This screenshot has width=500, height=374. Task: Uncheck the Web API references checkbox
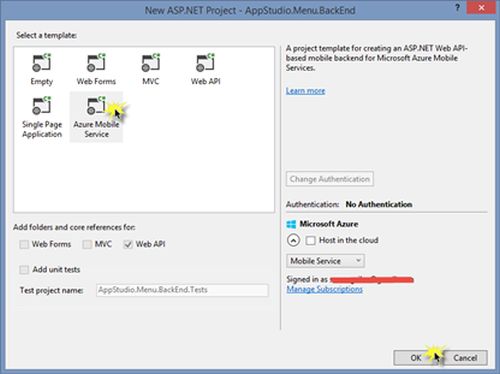tap(128, 244)
